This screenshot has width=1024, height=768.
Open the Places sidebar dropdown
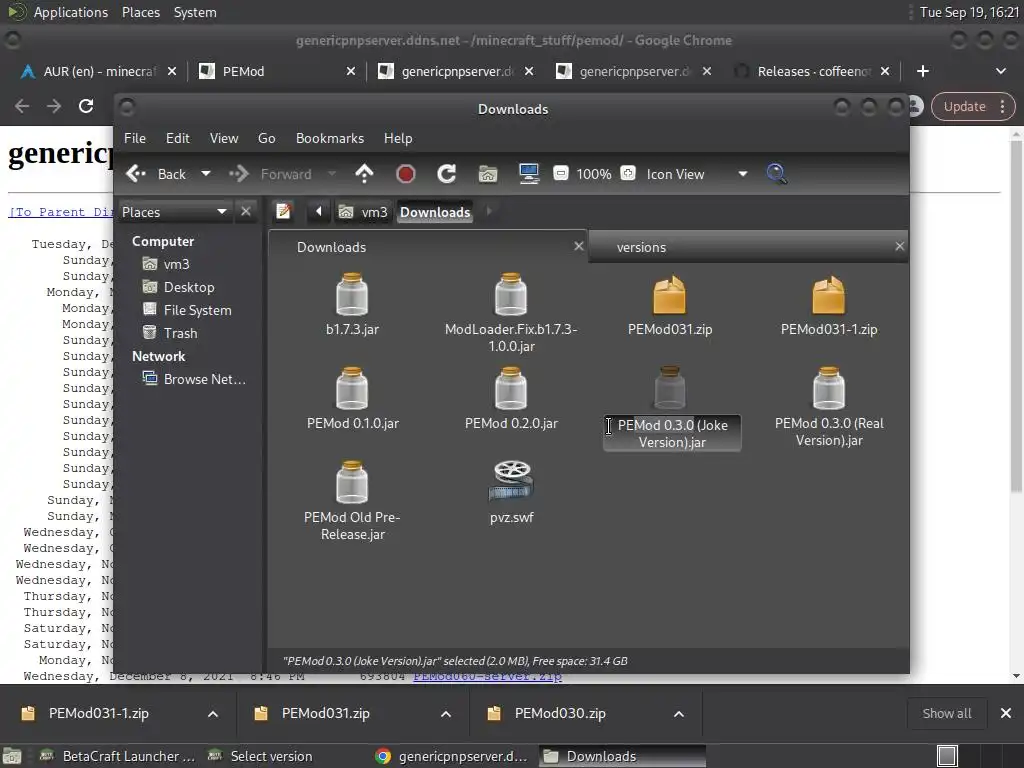(x=174, y=212)
